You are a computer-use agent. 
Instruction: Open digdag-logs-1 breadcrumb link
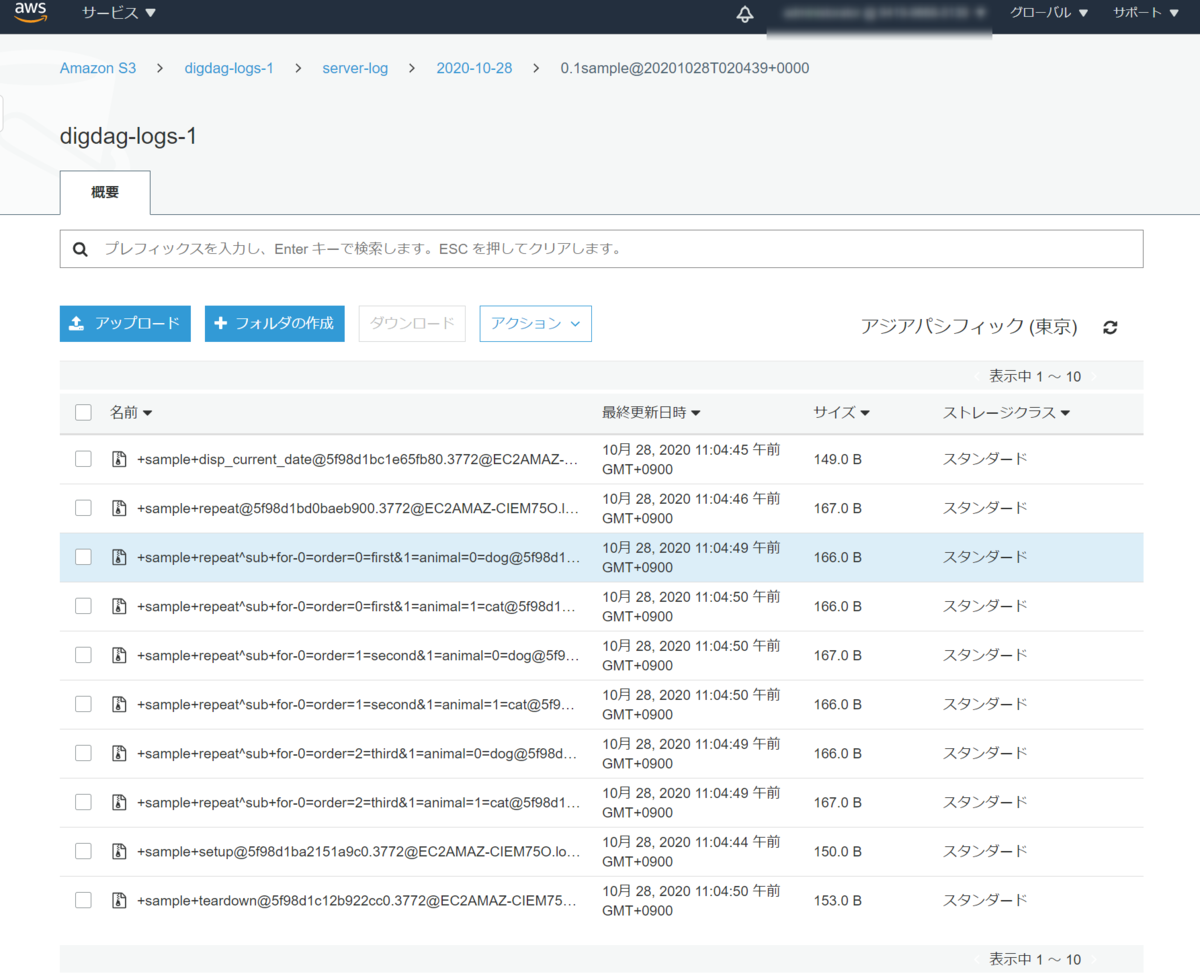coord(229,68)
